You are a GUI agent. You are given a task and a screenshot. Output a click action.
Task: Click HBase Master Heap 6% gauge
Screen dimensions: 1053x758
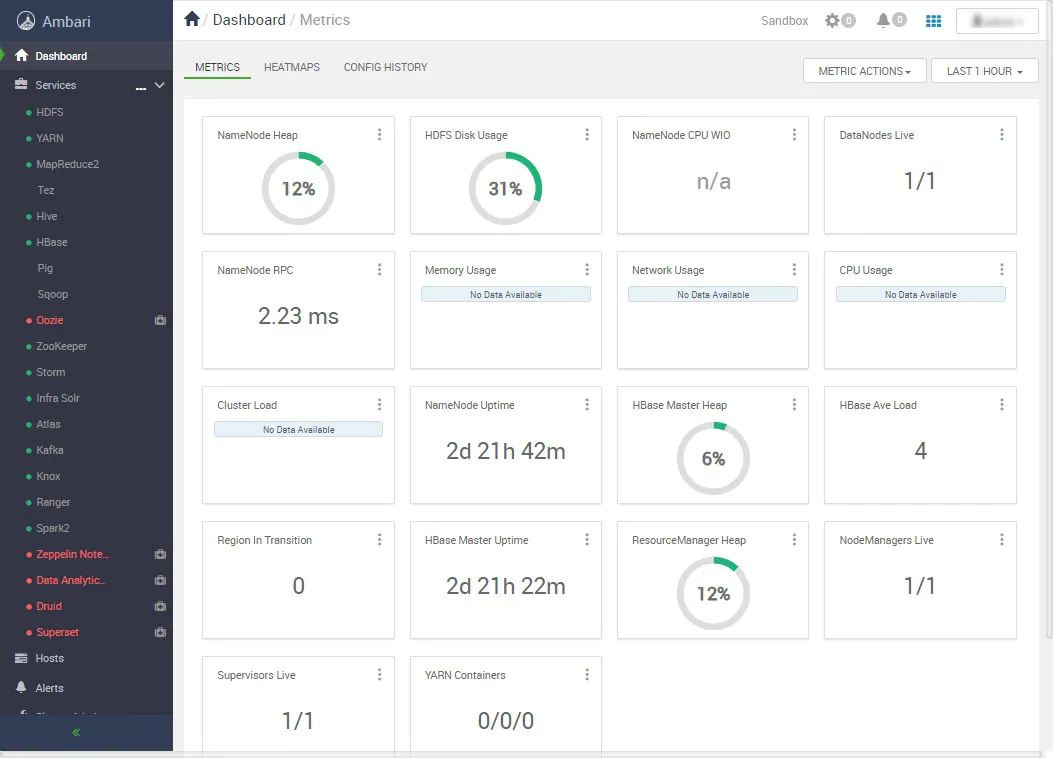tap(713, 458)
